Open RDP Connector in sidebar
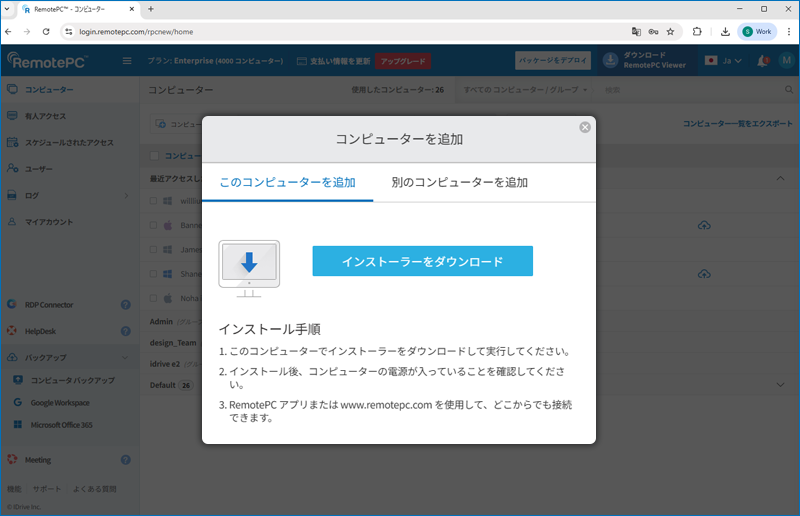The width and height of the screenshot is (800, 516). click(x=49, y=305)
